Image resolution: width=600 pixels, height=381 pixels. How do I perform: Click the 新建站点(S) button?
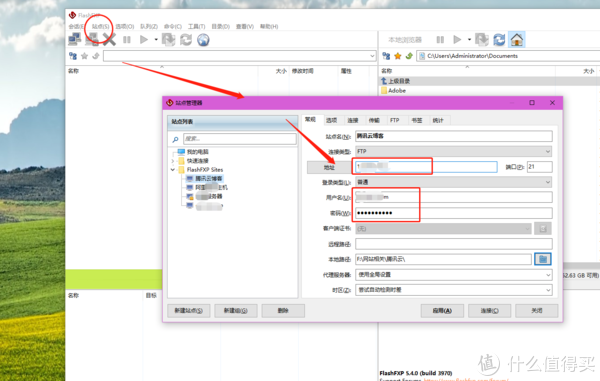(189, 311)
